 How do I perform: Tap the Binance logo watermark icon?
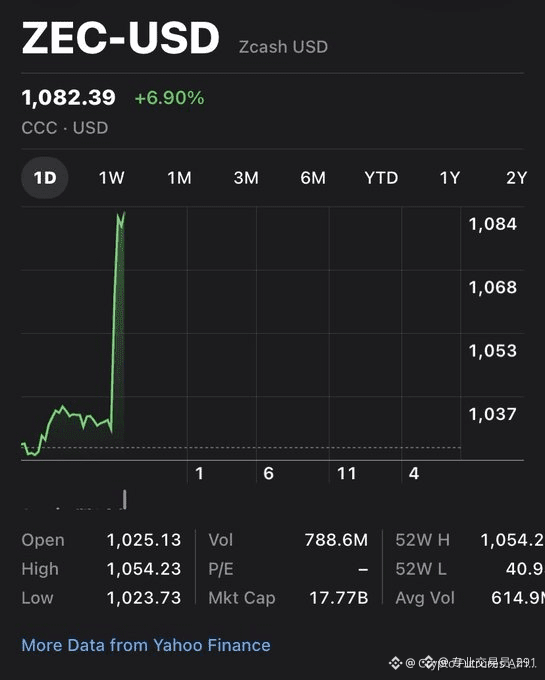[x=395, y=663]
